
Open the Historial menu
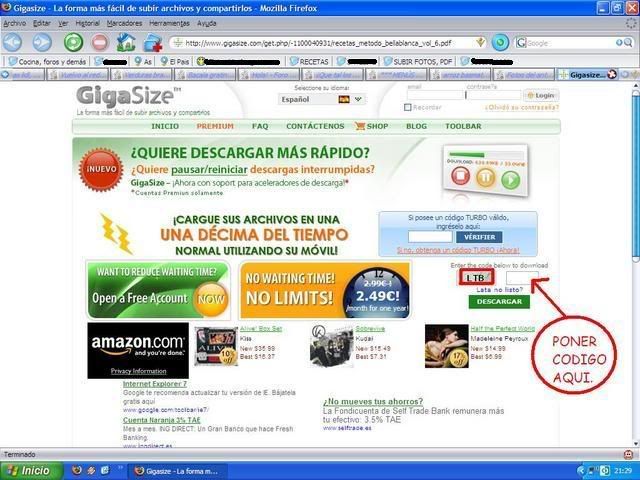click(x=87, y=23)
